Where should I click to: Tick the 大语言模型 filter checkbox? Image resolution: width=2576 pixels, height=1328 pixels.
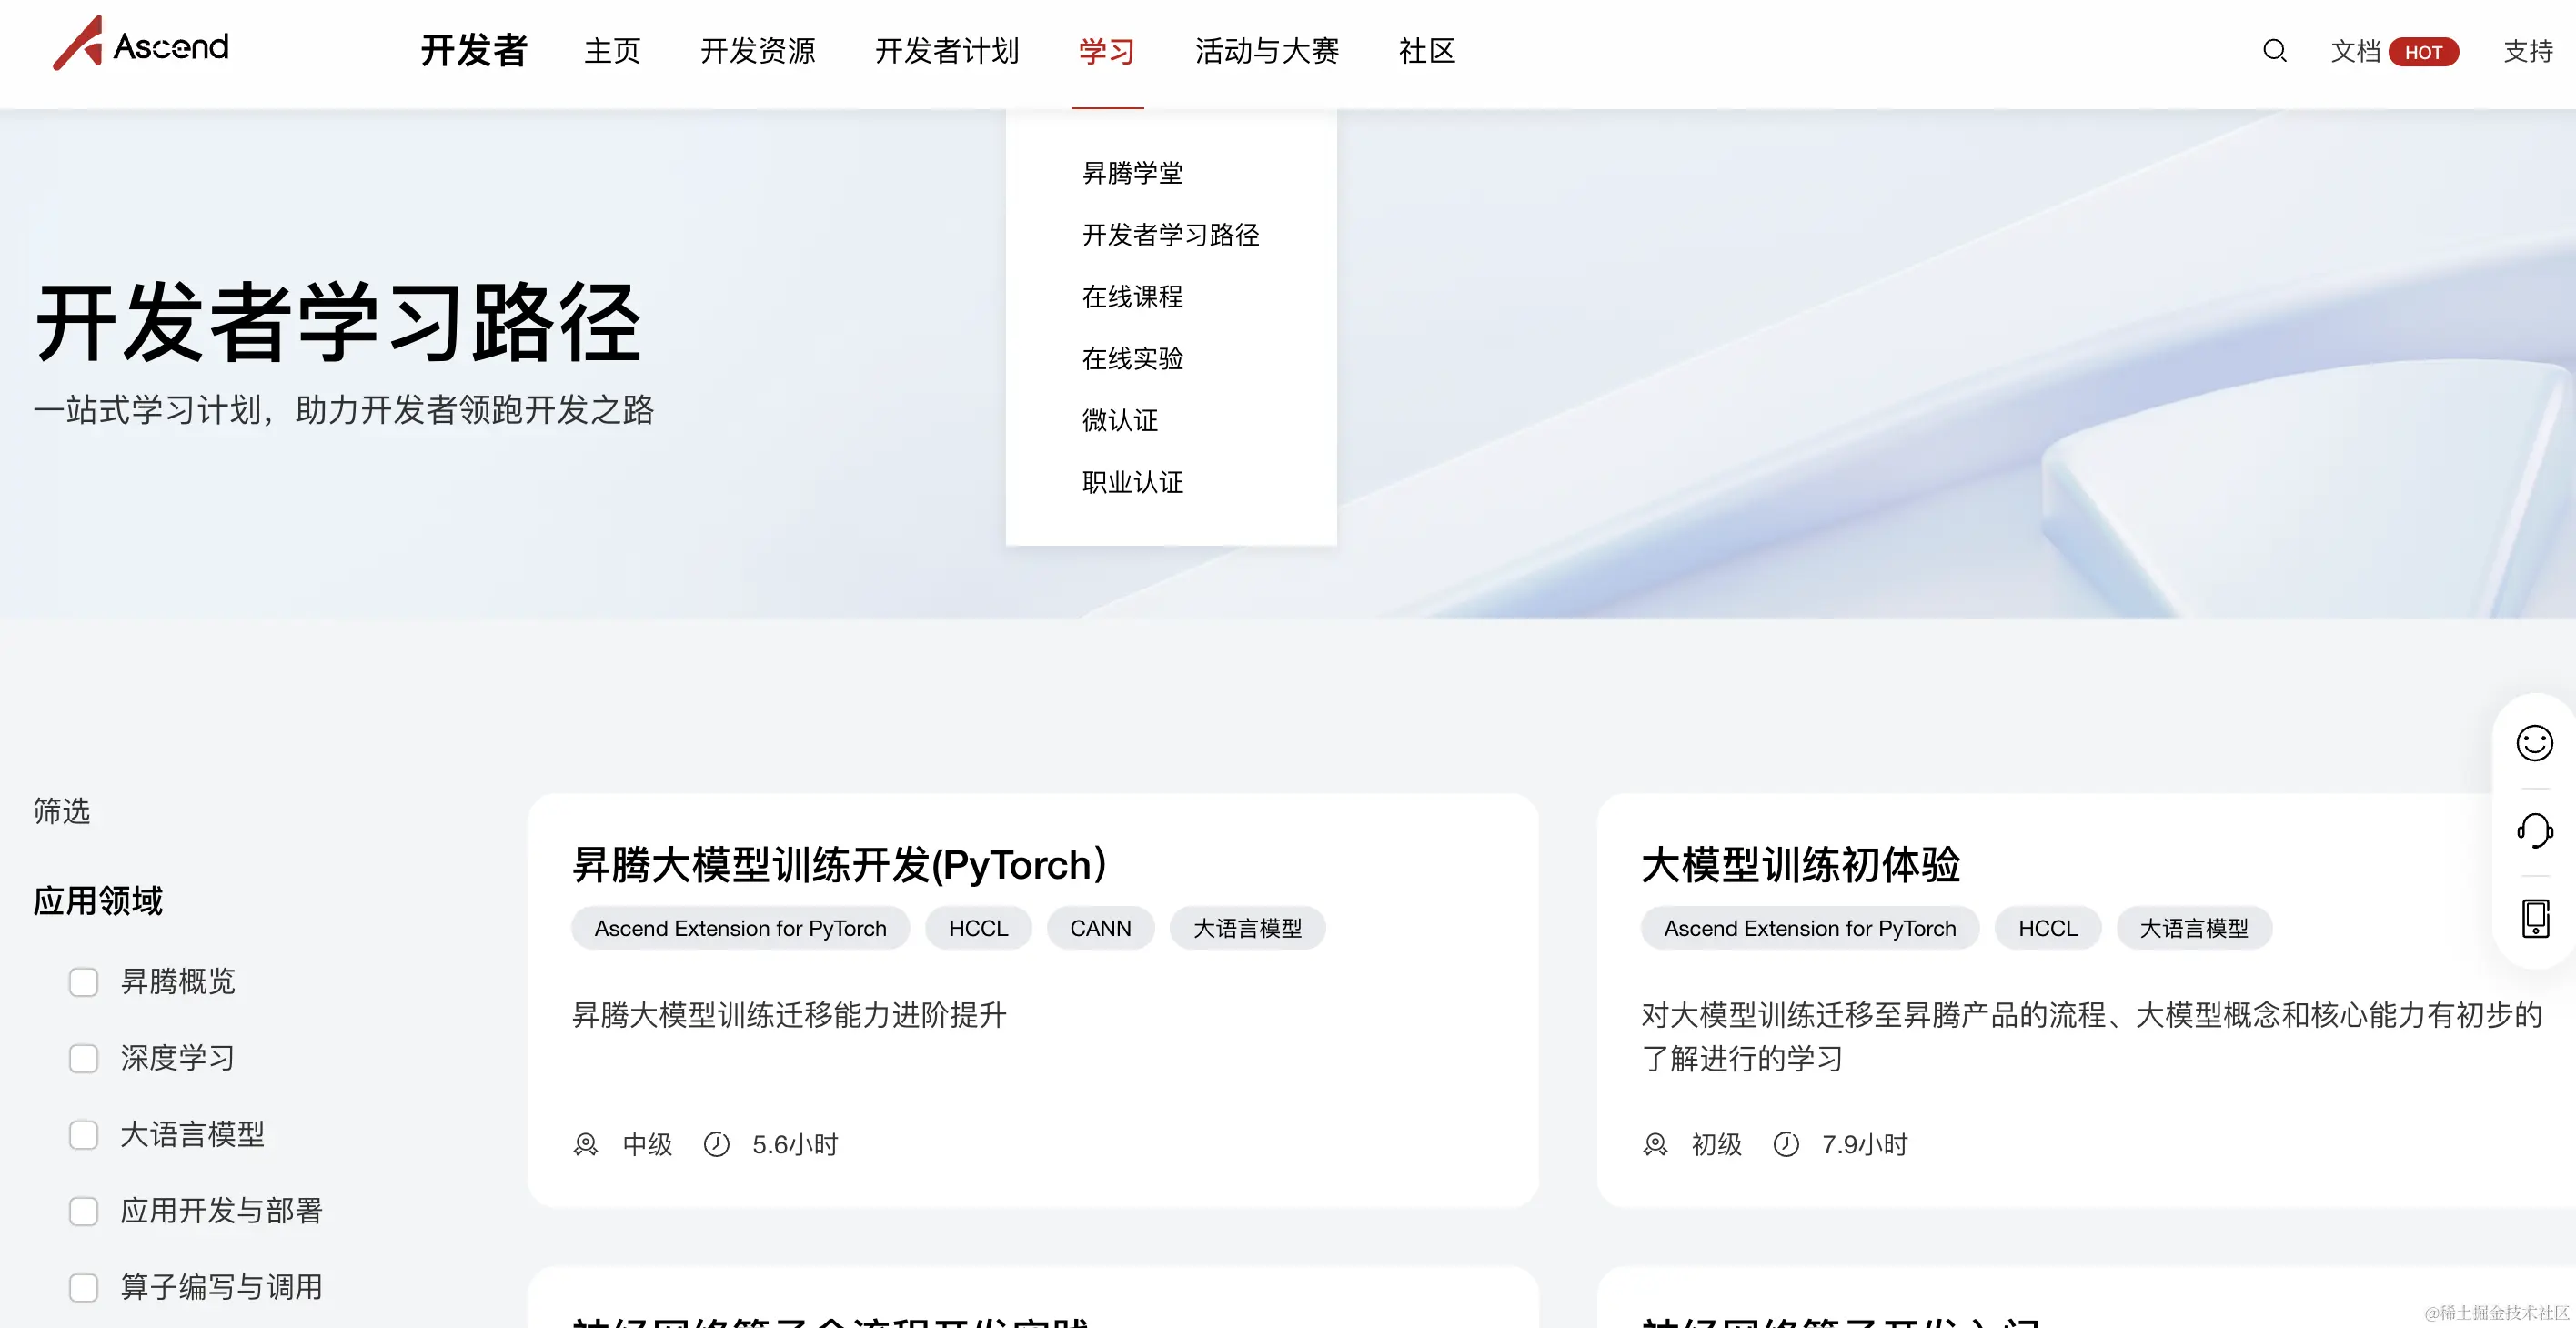(x=84, y=1135)
